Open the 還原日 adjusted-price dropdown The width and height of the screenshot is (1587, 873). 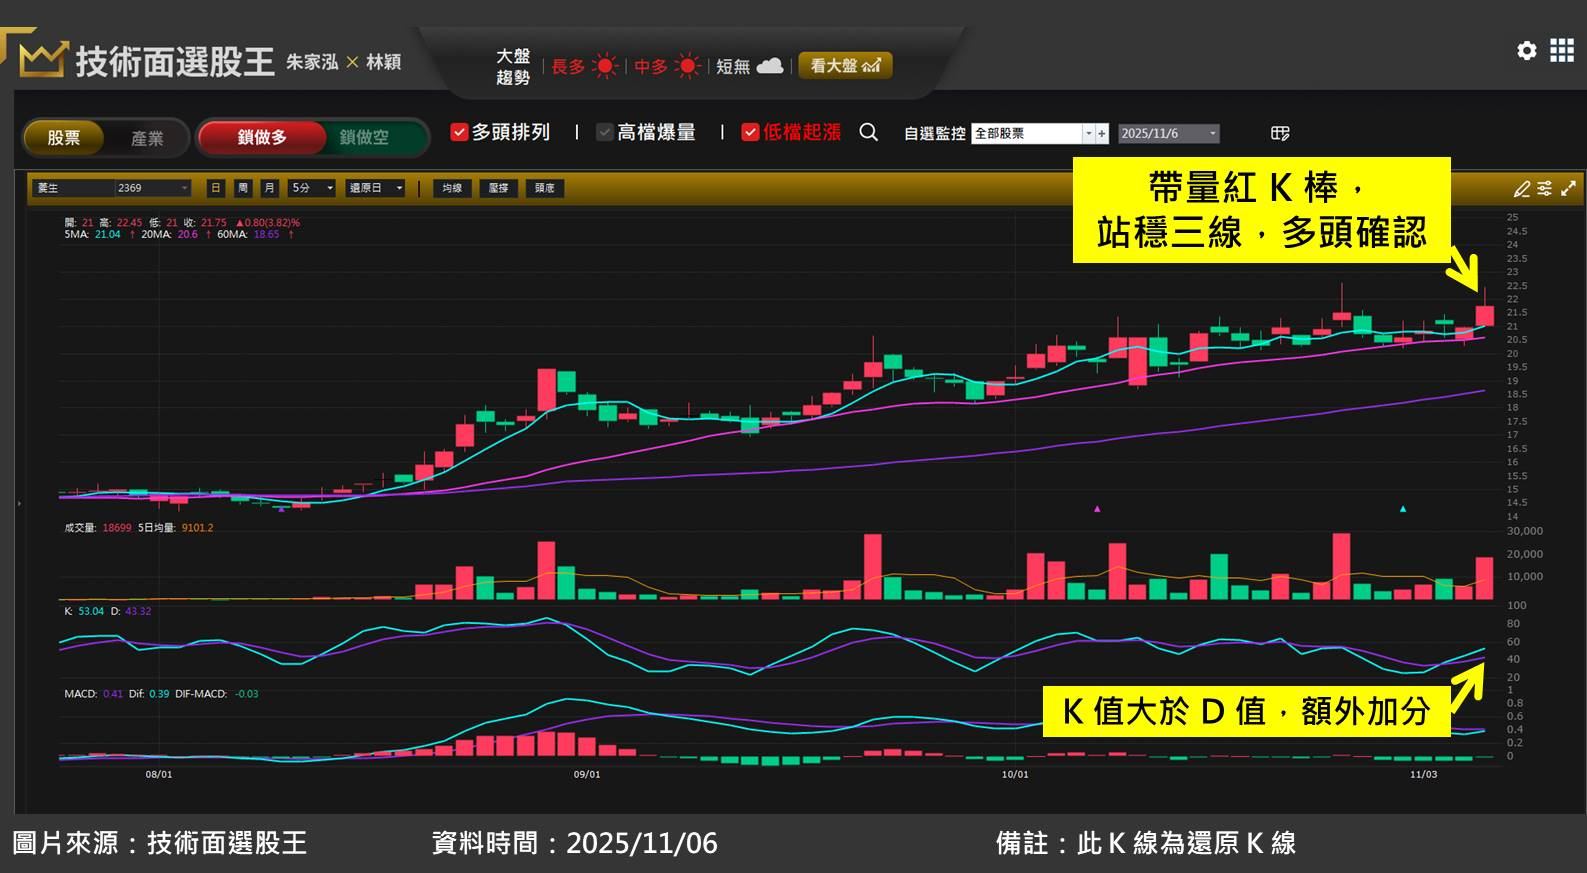[x=375, y=188]
